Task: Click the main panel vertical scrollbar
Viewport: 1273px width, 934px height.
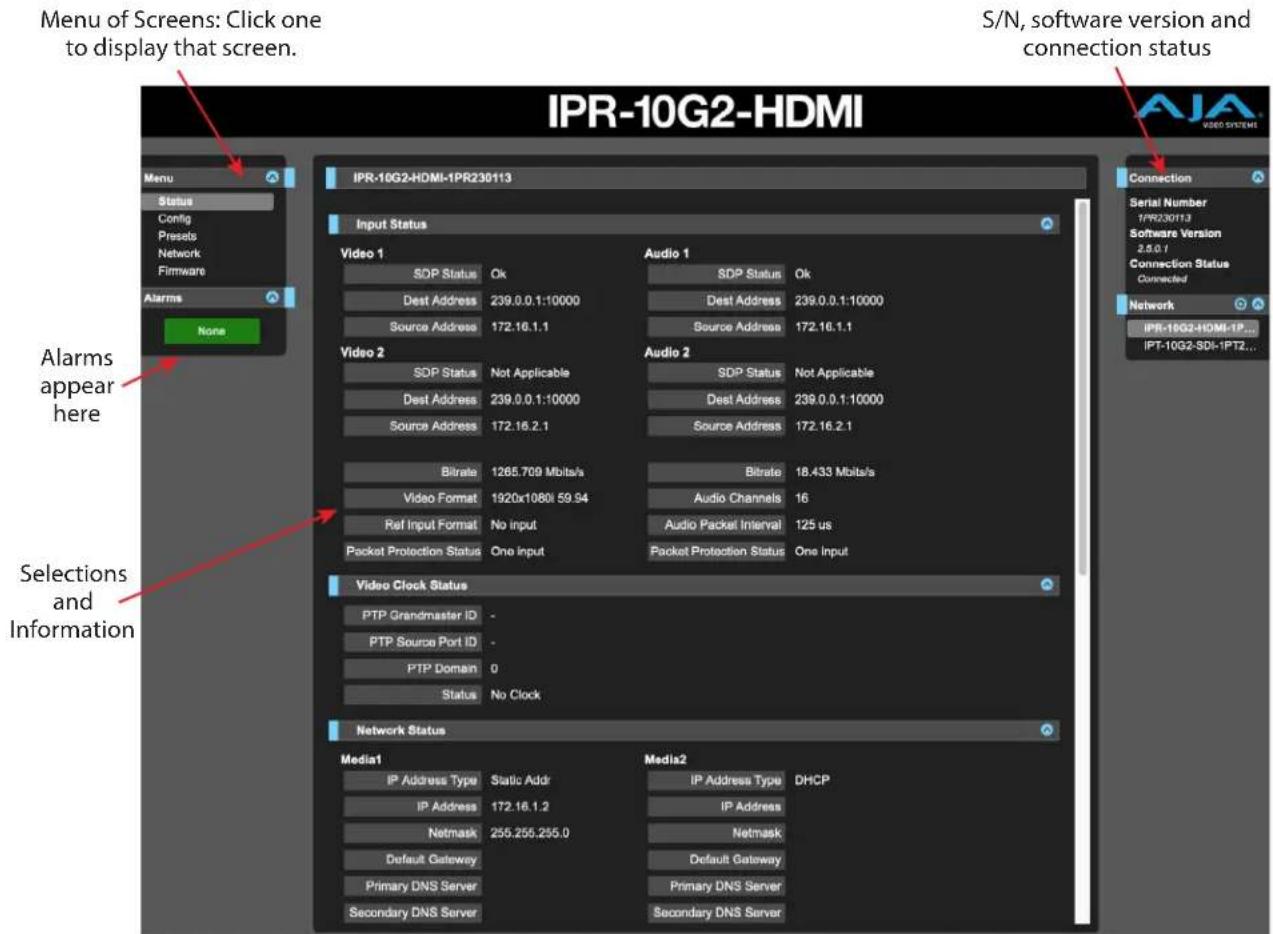Action: point(1080,390)
